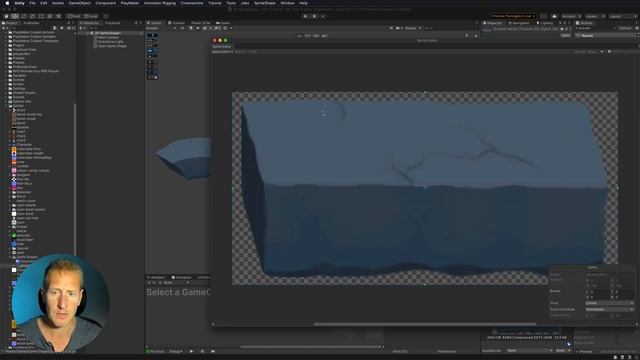
Task: Select PlayMaker Custom Actions folder
Action: pos(33,32)
